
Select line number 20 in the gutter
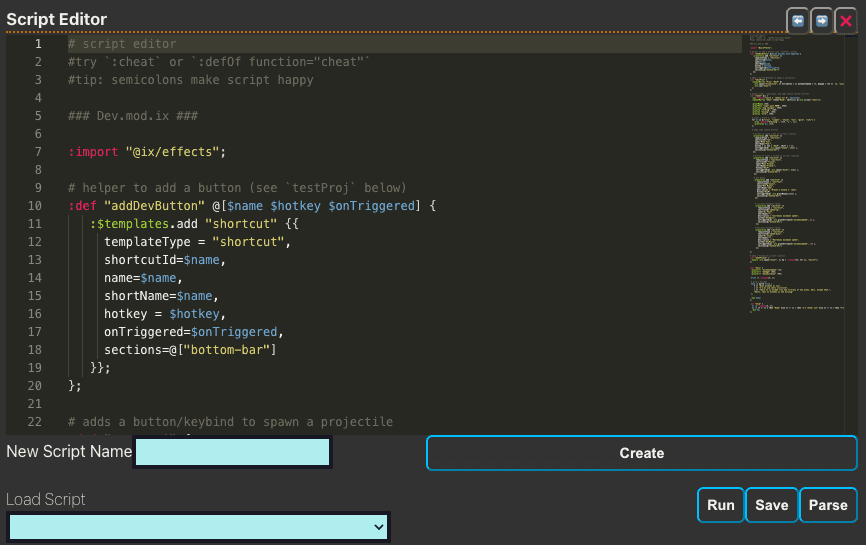click(x=38, y=386)
